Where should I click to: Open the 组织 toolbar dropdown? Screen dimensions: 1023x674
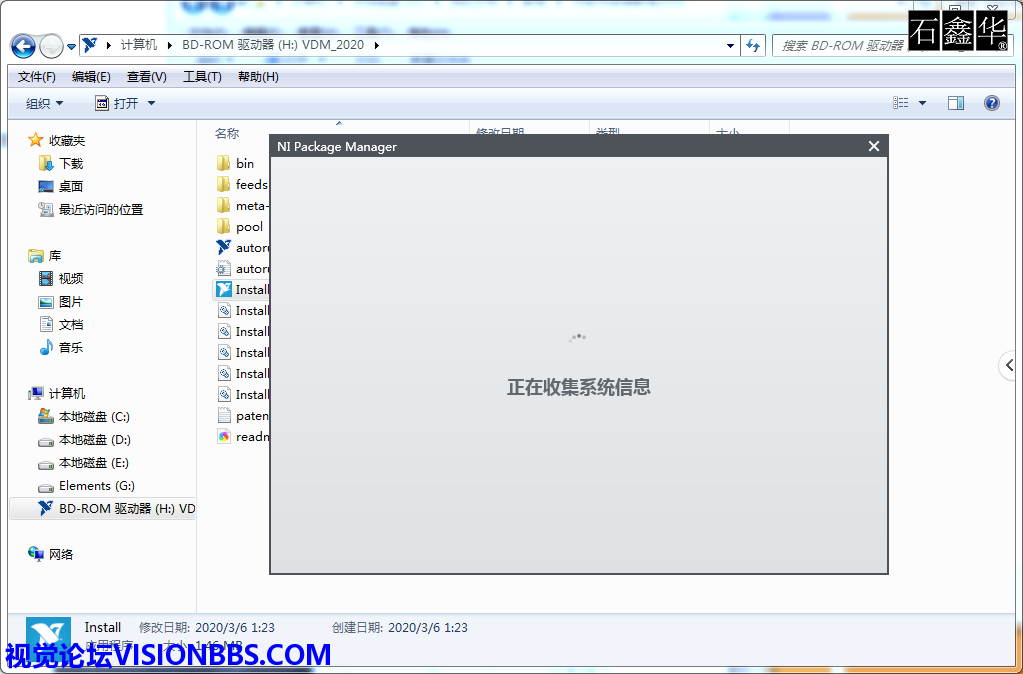coord(44,103)
